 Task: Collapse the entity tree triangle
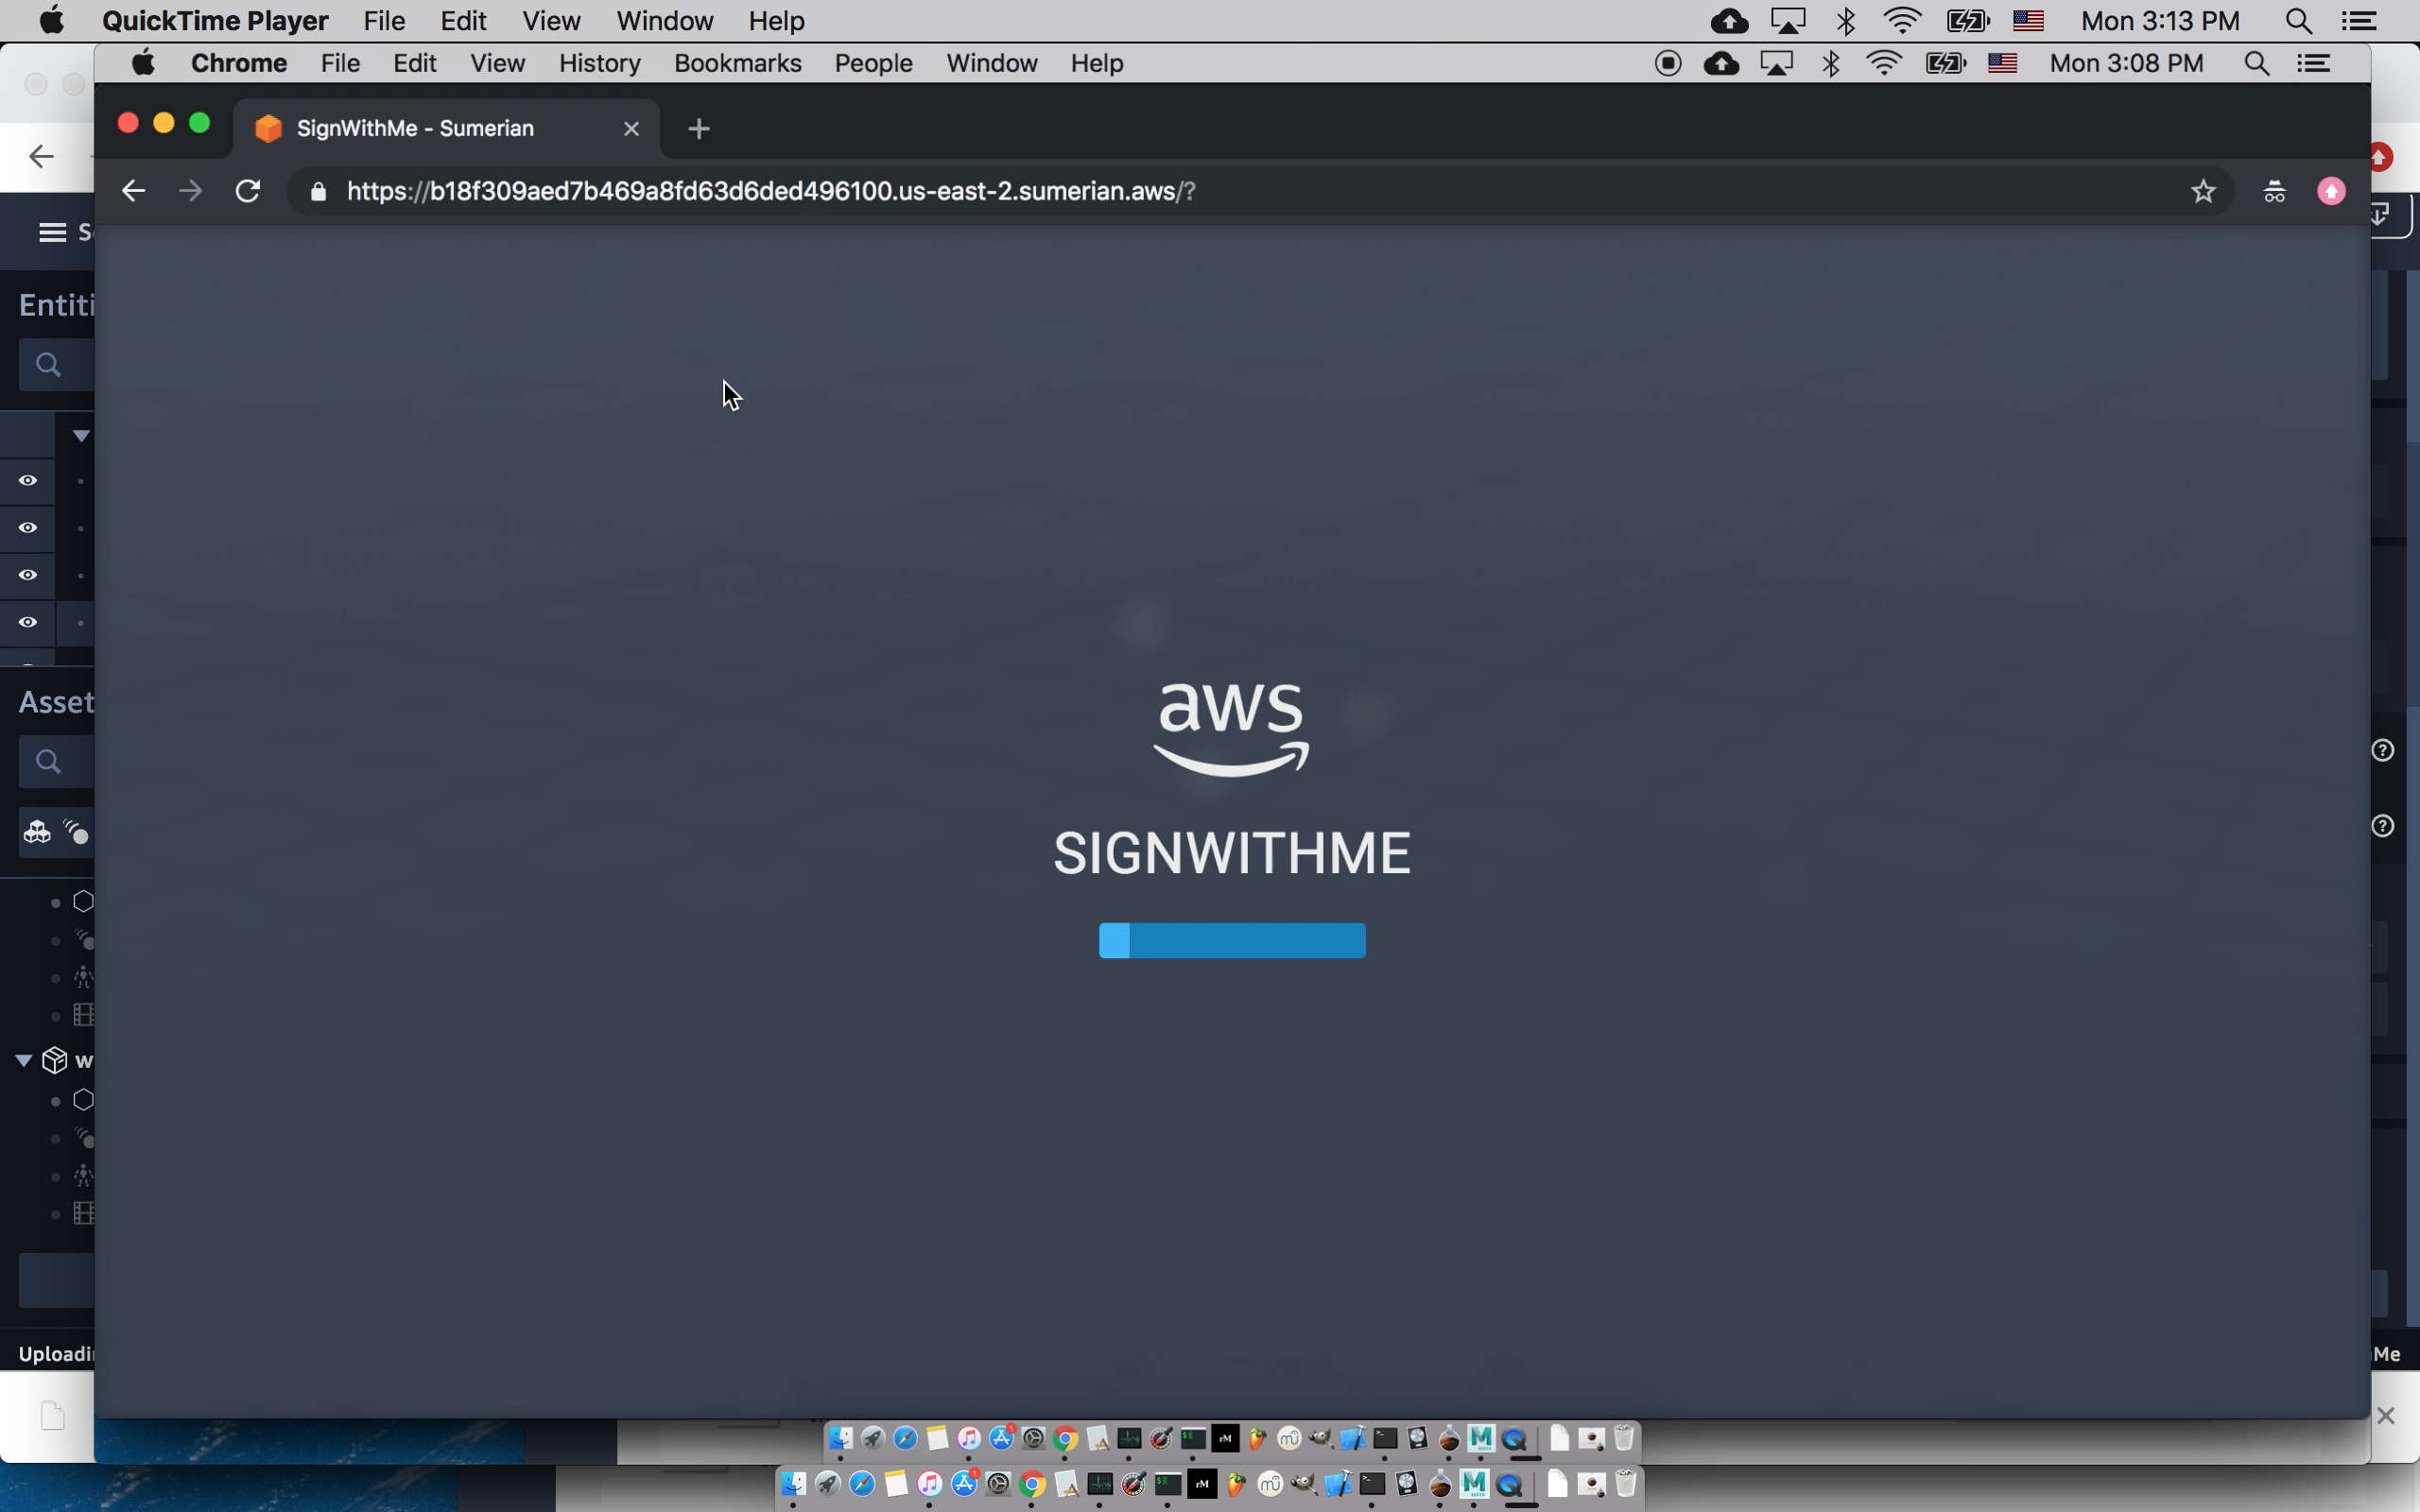[81, 435]
